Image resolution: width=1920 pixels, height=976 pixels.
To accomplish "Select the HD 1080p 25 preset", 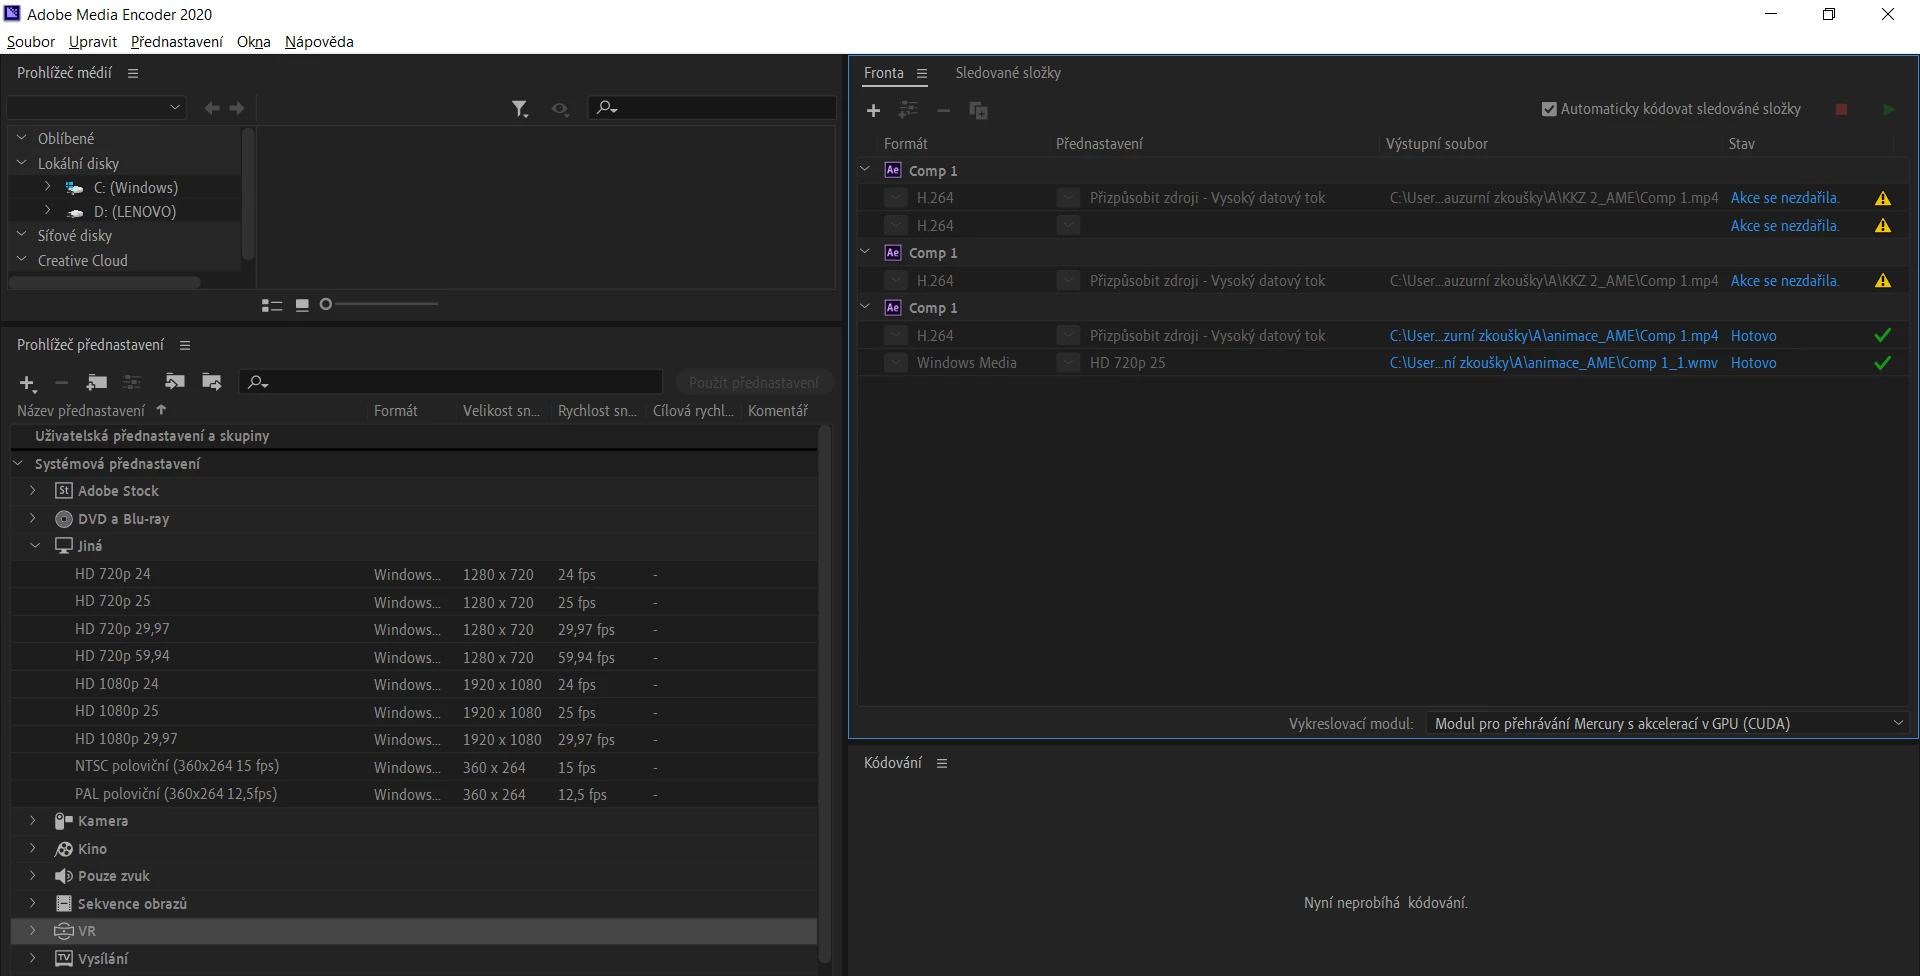I will click(414, 712).
